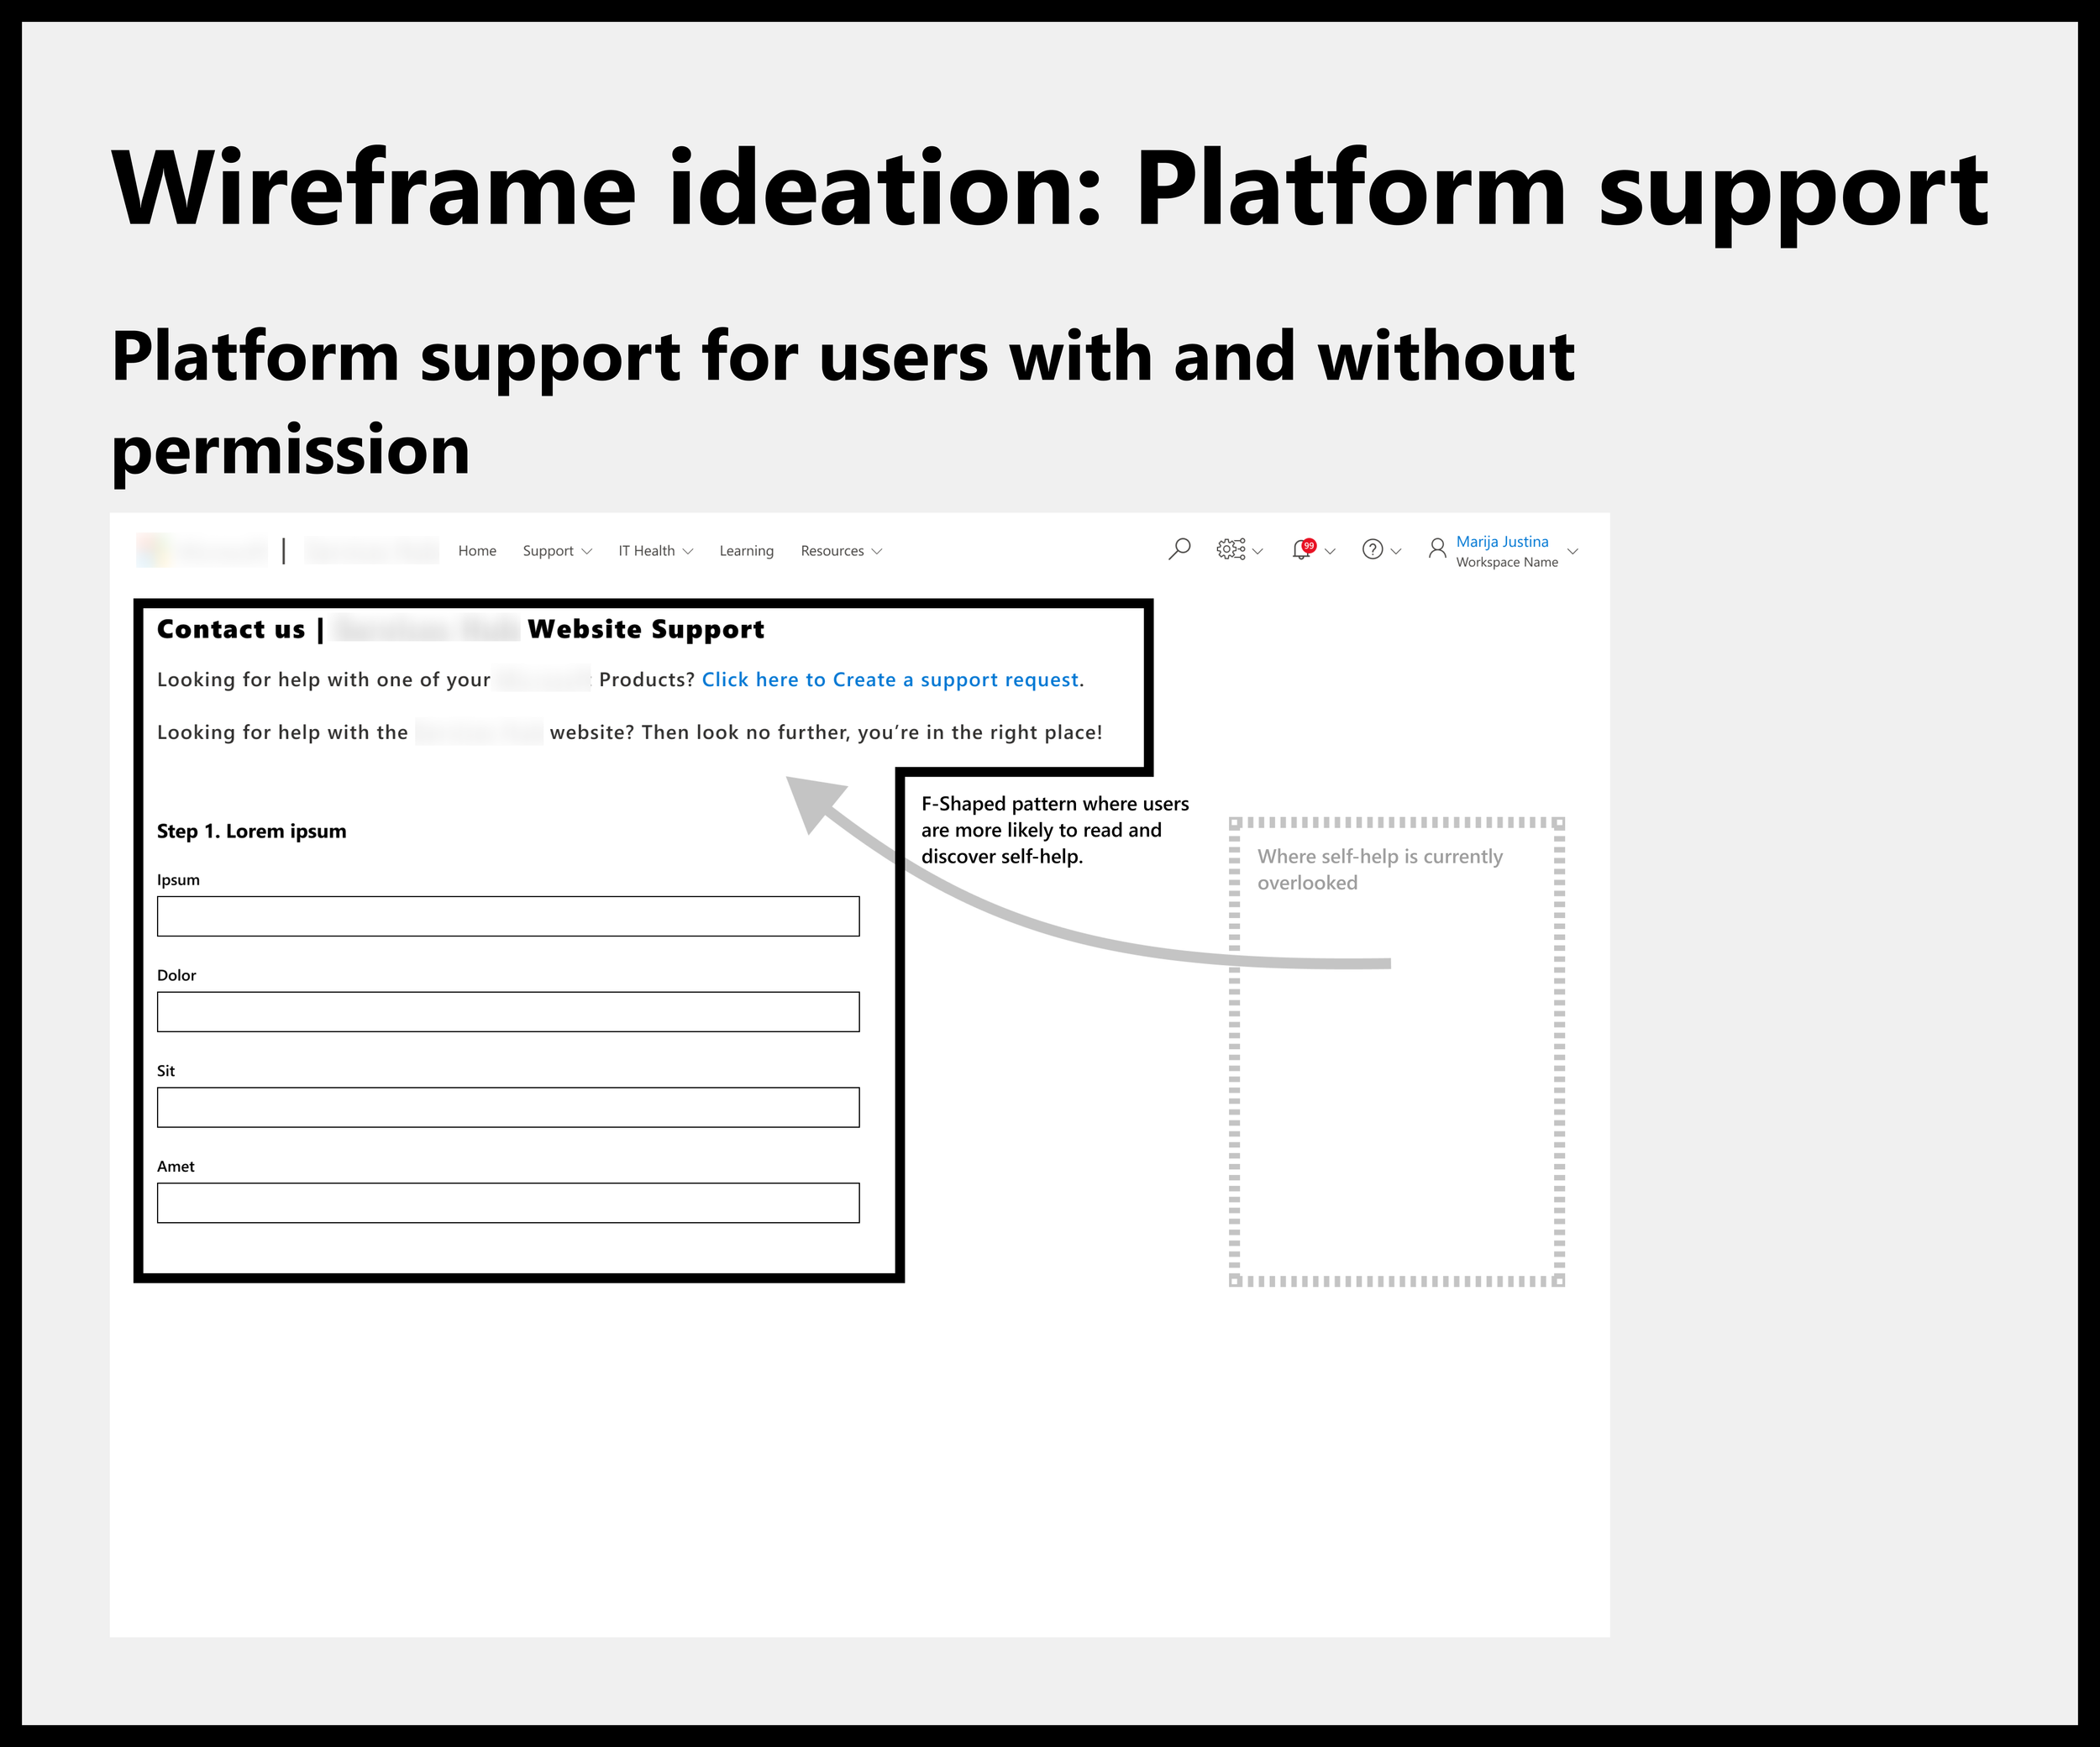The width and height of the screenshot is (2100, 1747).
Task: Click the Workspace Name label
Action: pos(1506,563)
